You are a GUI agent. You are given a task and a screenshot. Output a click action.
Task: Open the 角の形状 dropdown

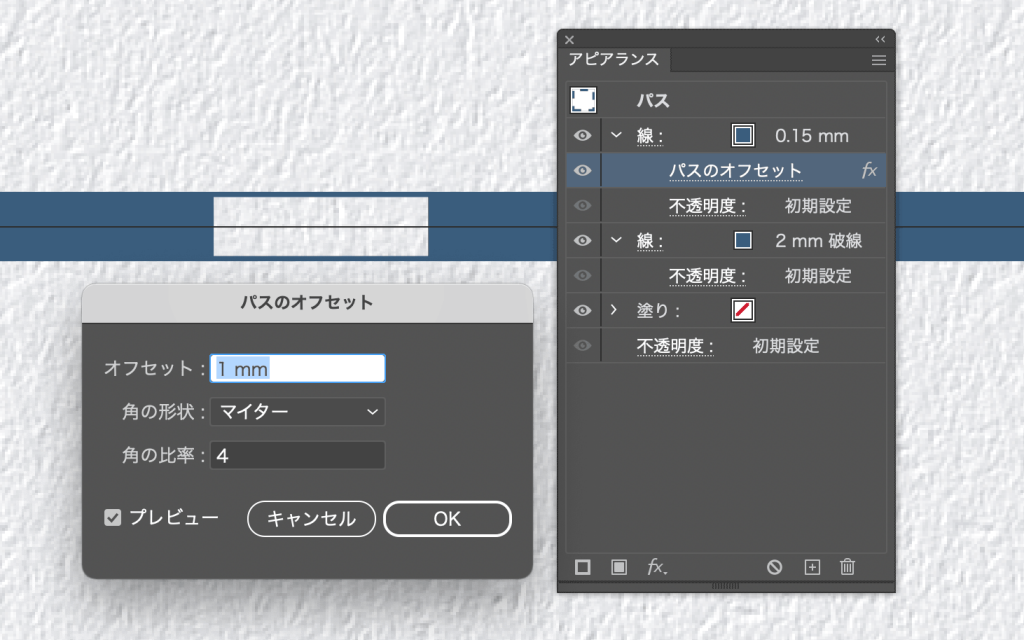pyautogui.click(x=297, y=411)
